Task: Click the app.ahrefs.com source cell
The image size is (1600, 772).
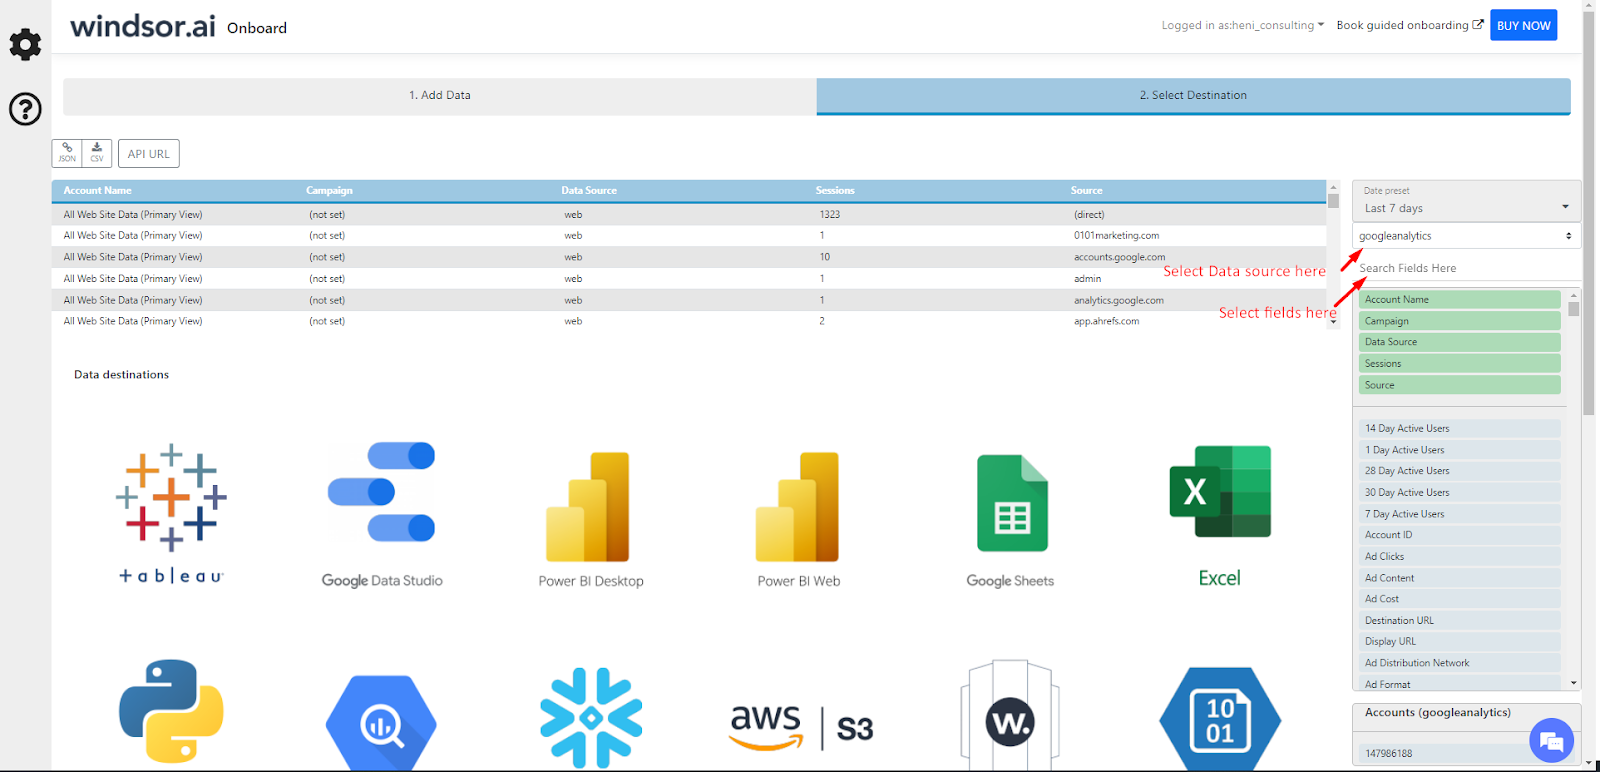Action: [x=1107, y=321]
